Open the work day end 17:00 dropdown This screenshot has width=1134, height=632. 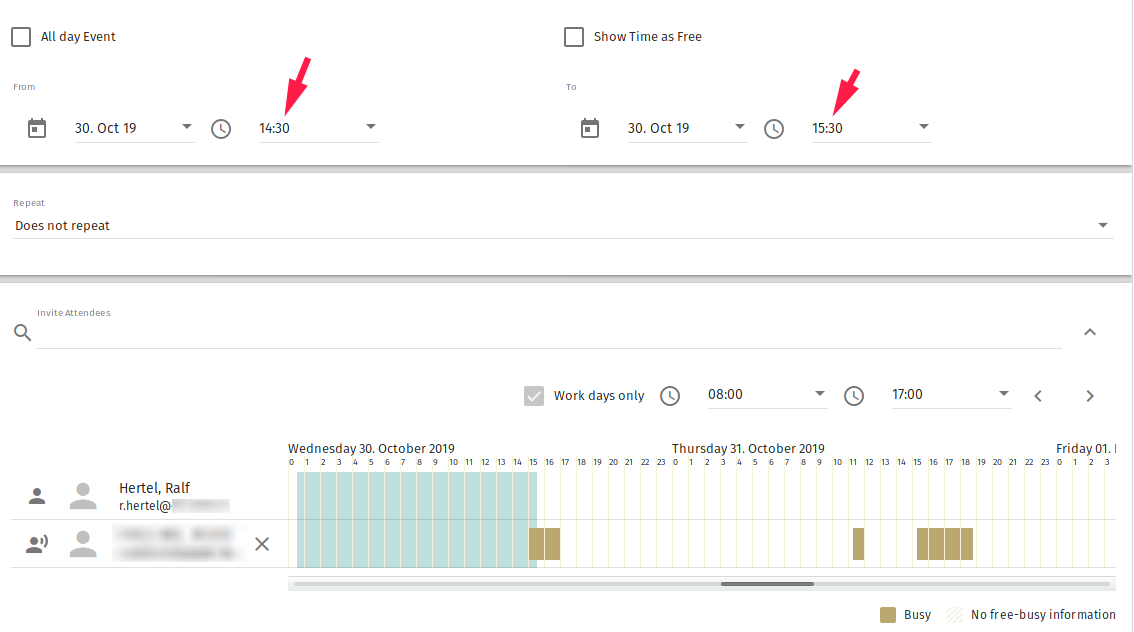pos(951,395)
